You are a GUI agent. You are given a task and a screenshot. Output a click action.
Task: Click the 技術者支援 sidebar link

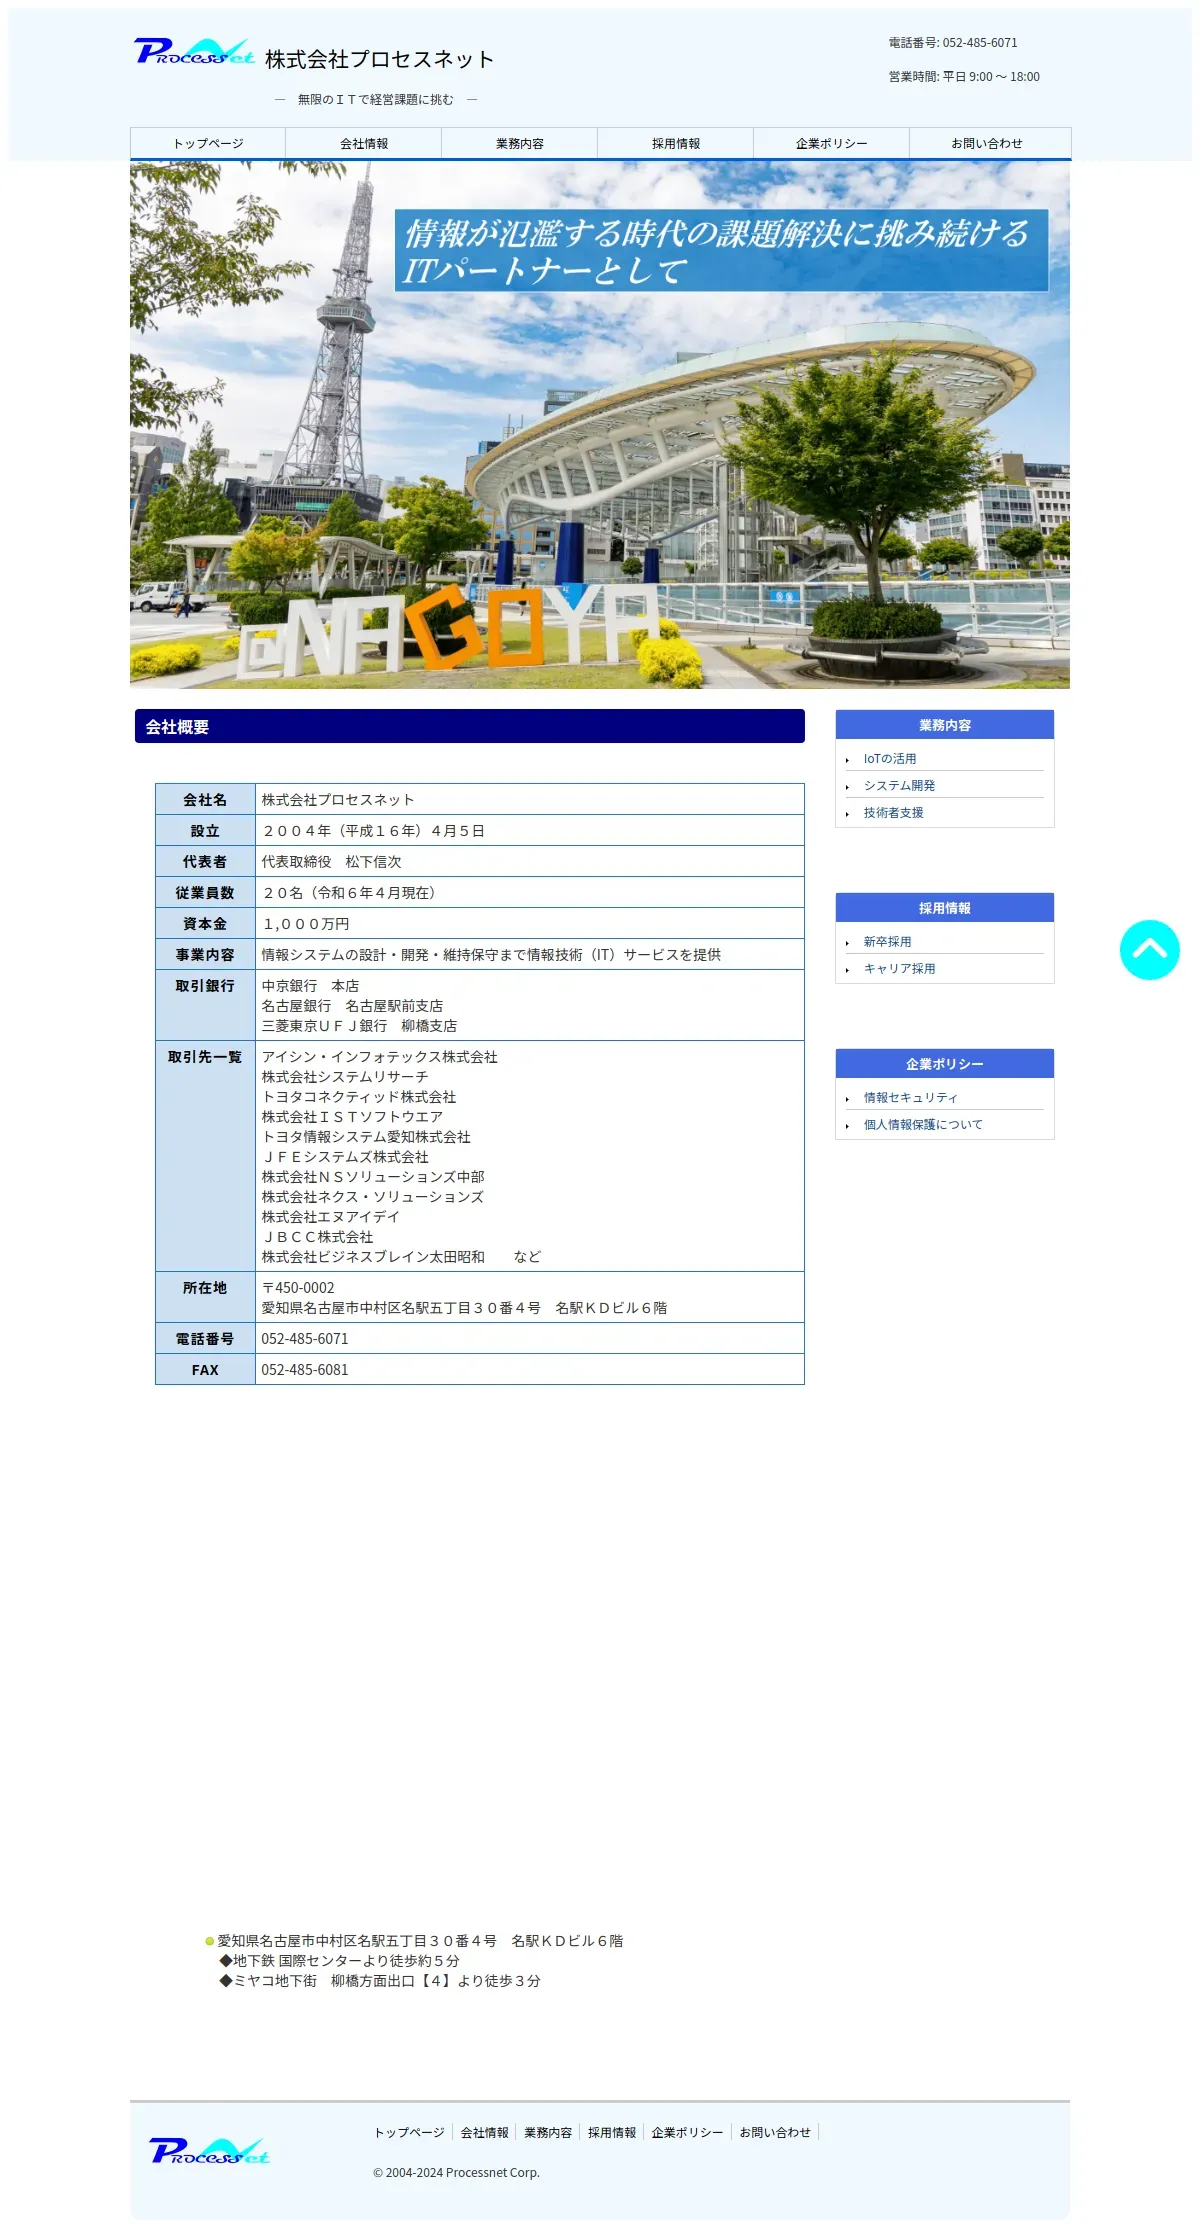tap(894, 813)
